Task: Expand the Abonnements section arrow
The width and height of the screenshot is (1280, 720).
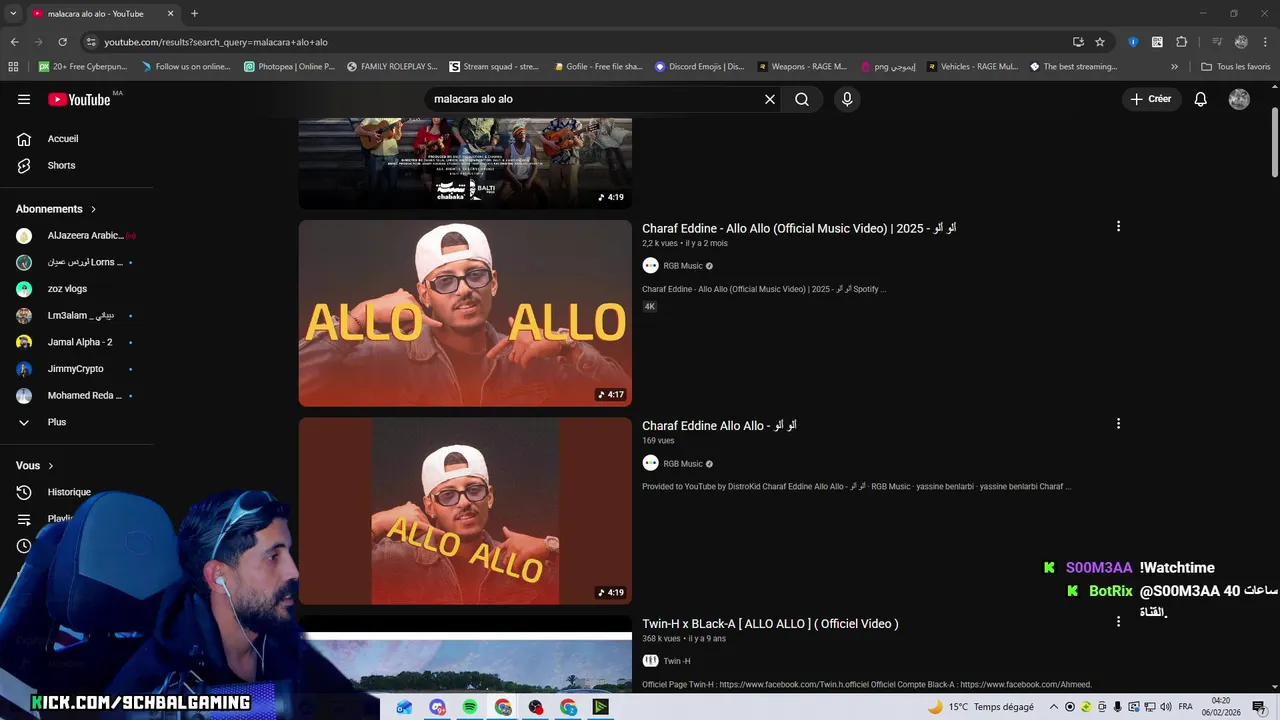Action: [93, 209]
